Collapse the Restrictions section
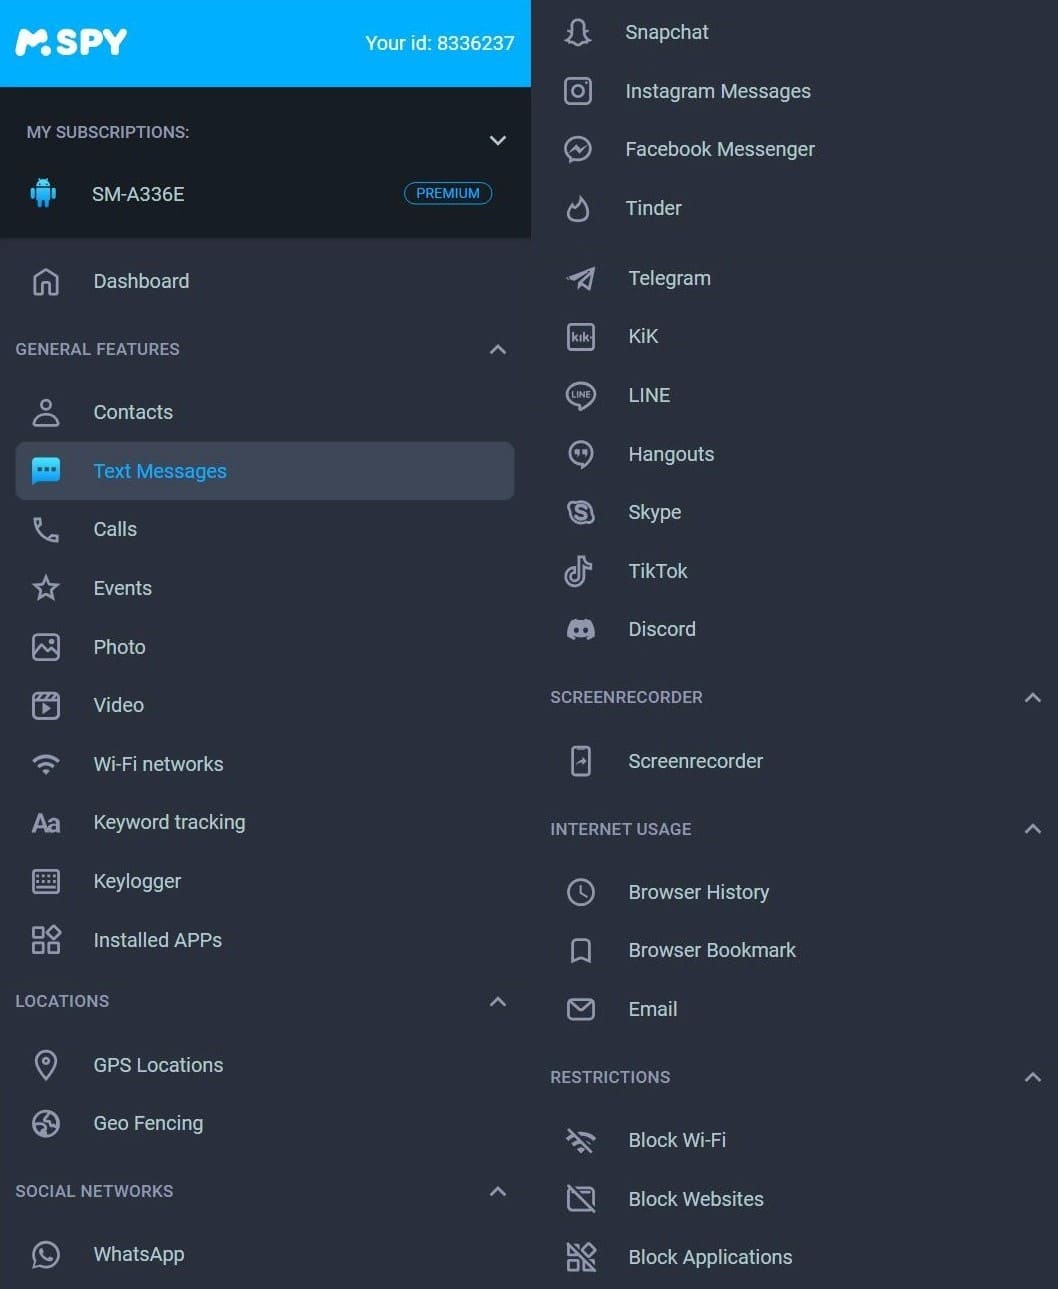Screen dimensions: 1058x1289 pos(1033,1077)
